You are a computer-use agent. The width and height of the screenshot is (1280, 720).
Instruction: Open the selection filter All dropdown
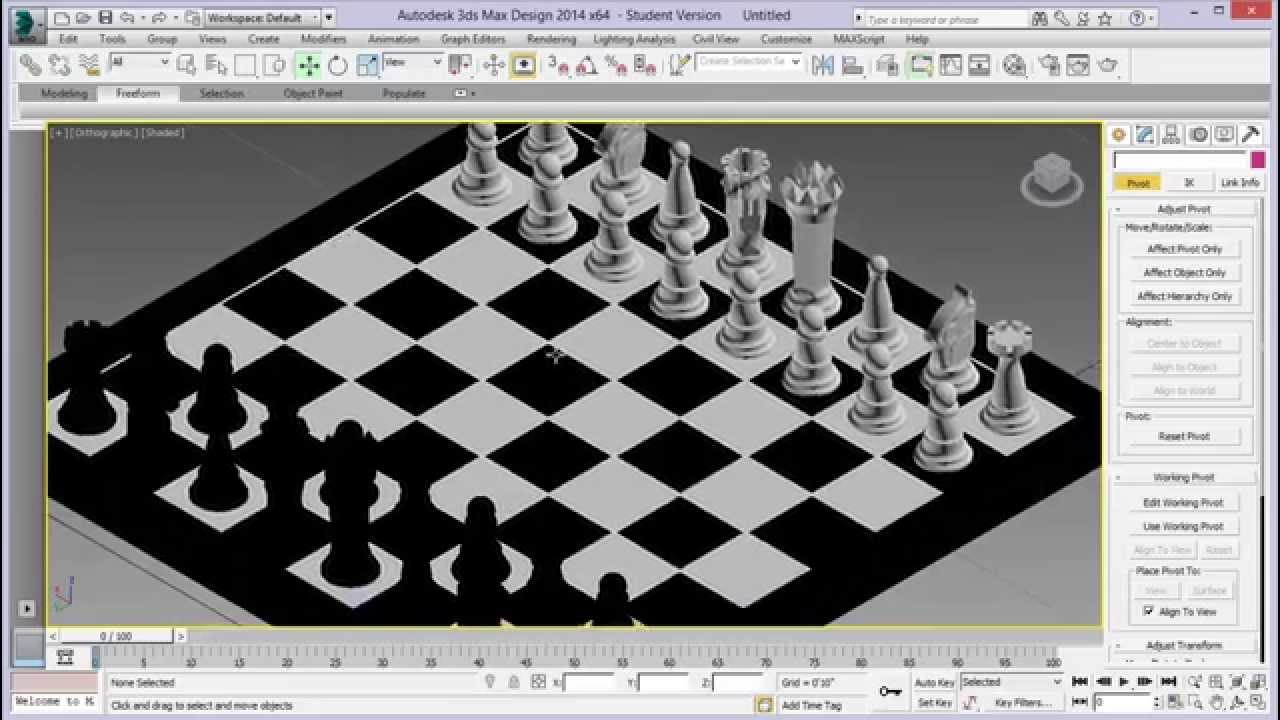[139, 62]
